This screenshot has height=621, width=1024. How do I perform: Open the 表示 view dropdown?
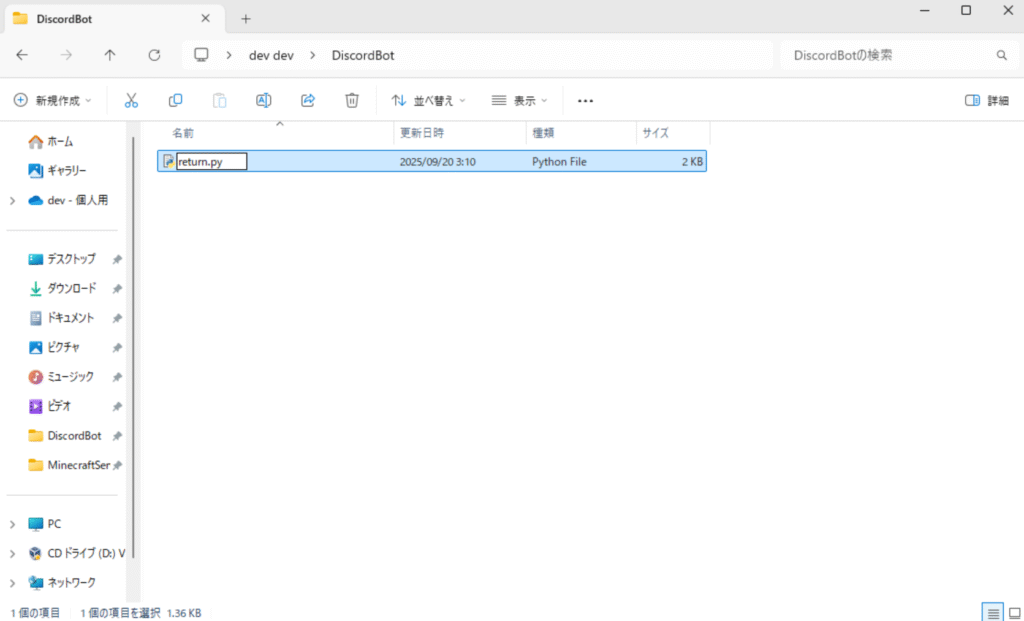[520, 100]
